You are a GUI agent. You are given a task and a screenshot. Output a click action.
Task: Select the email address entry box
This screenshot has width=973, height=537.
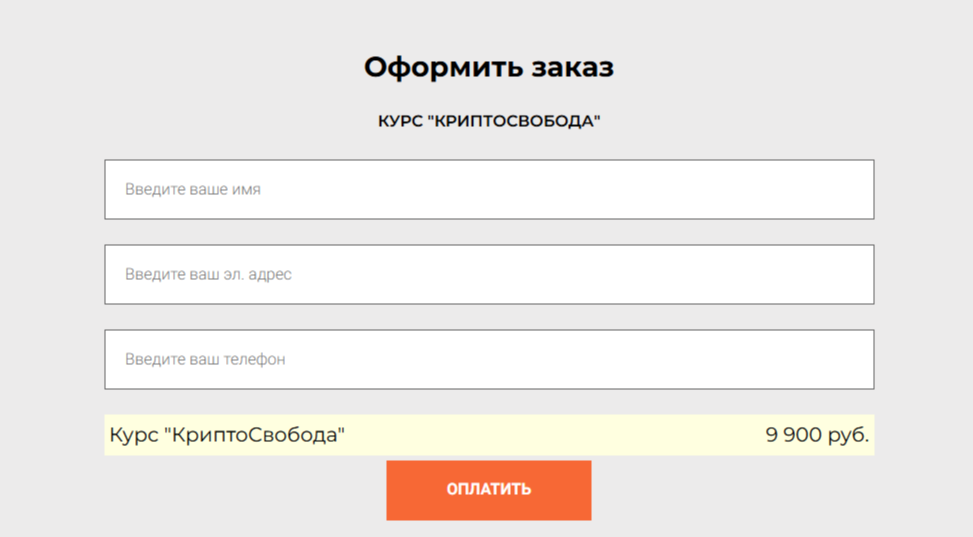click(600, 274)
